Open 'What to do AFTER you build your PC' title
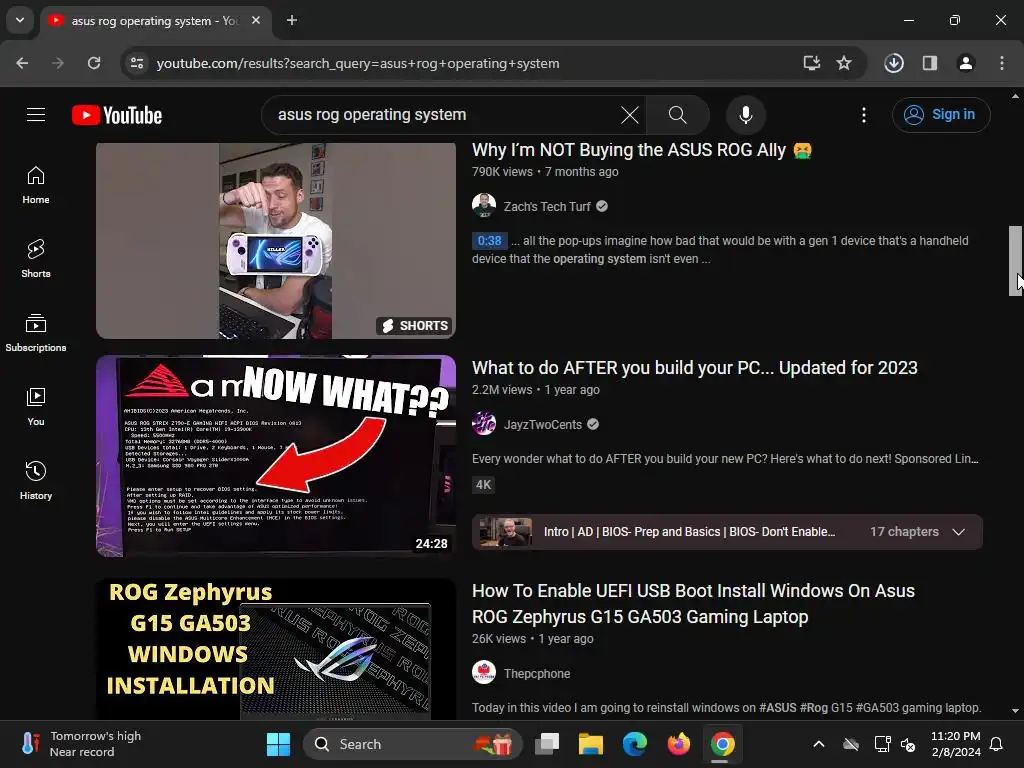Image resolution: width=1024 pixels, height=768 pixels. coord(694,368)
